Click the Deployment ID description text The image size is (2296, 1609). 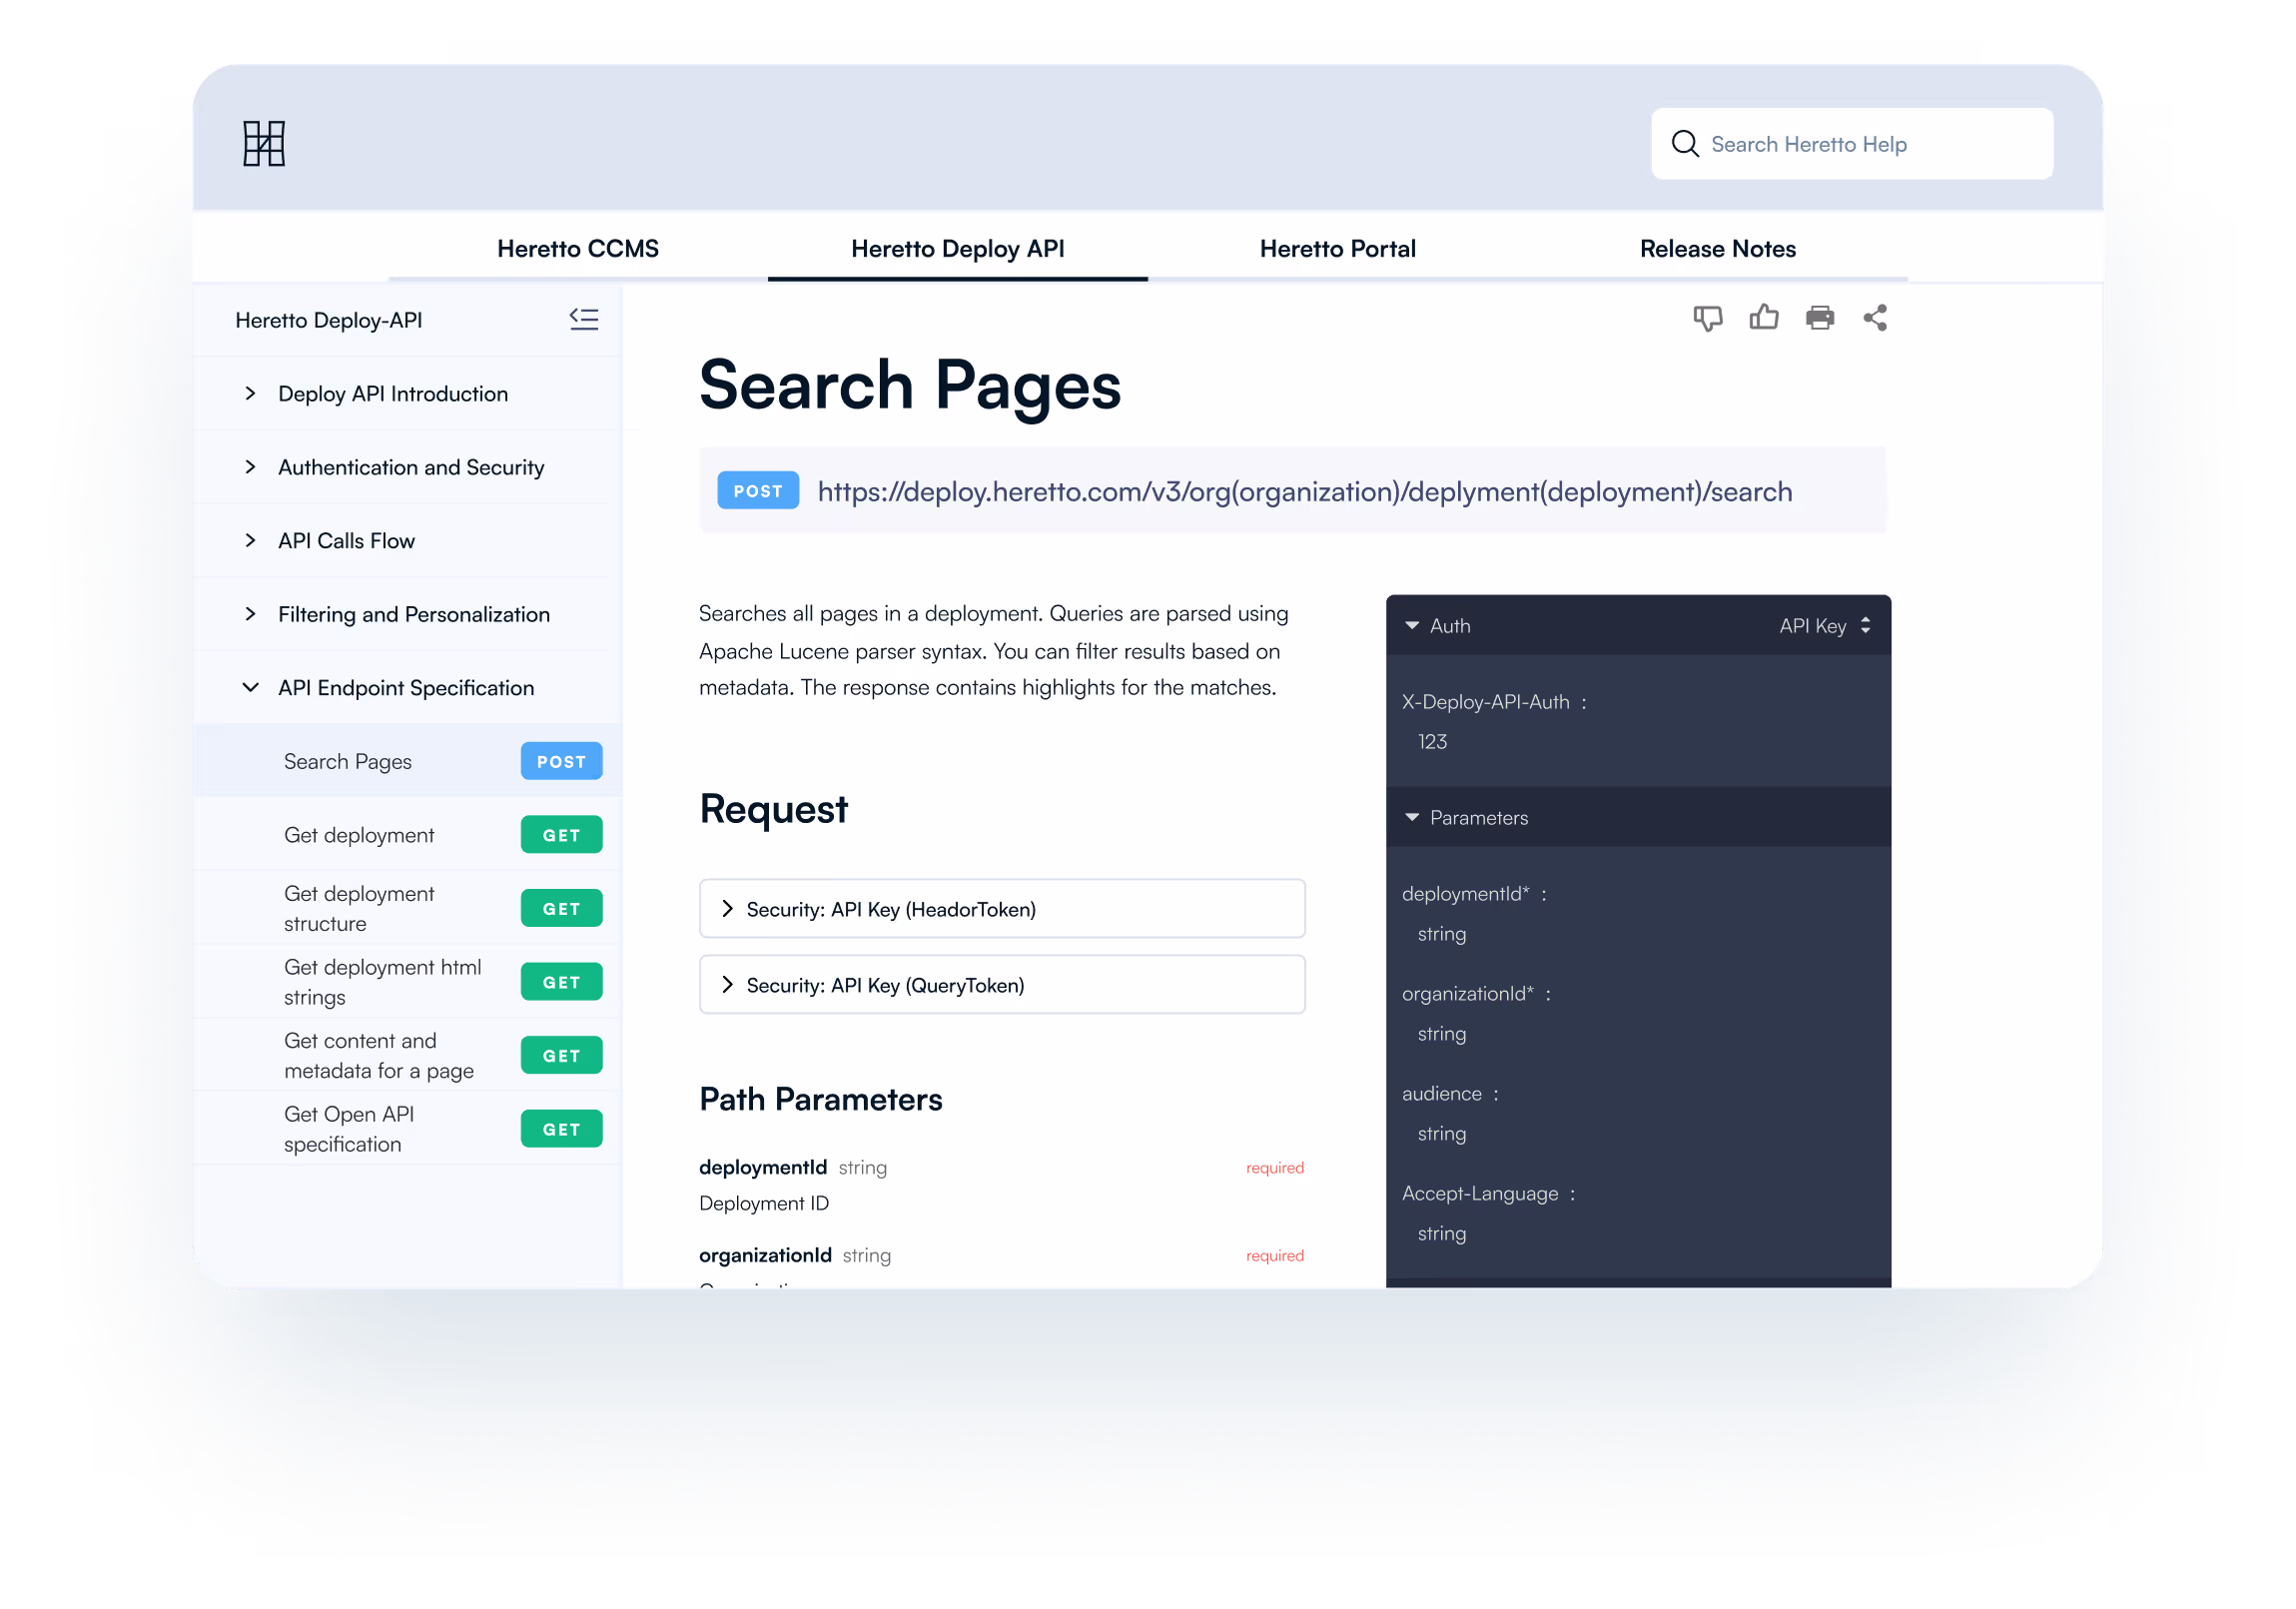(764, 1203)
